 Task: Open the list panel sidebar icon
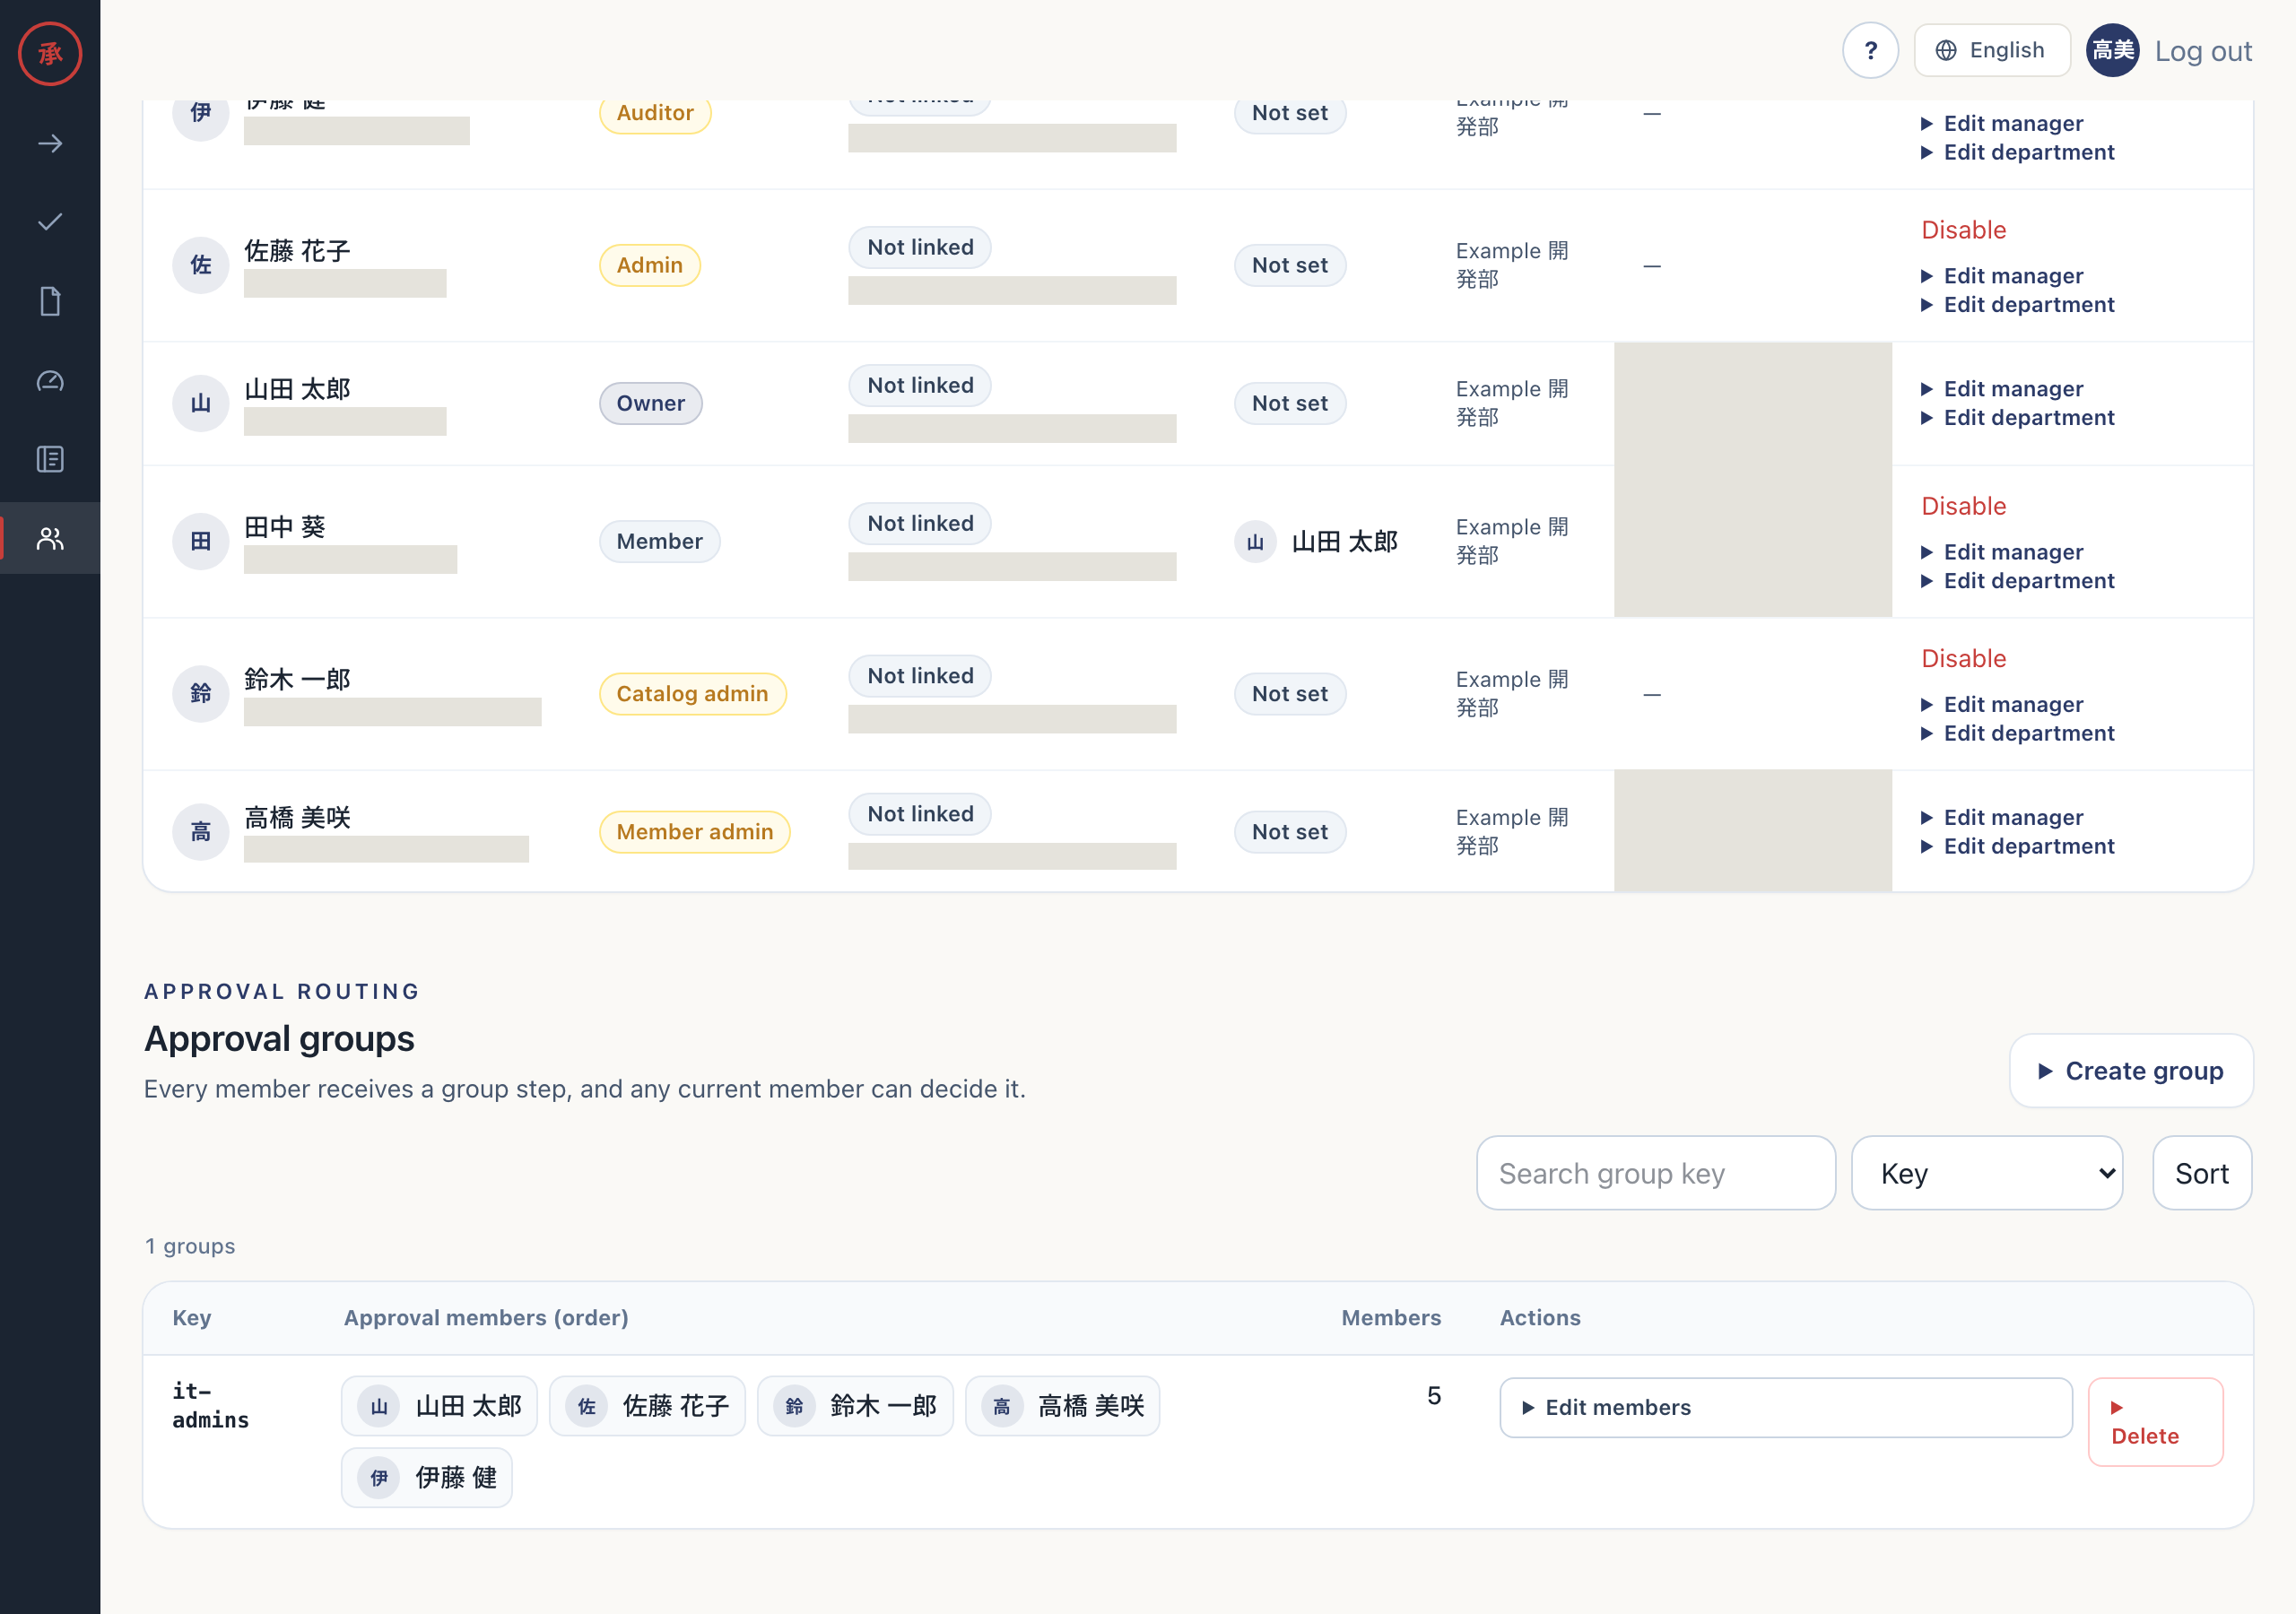pyautogui.click(x=50, y=459)
